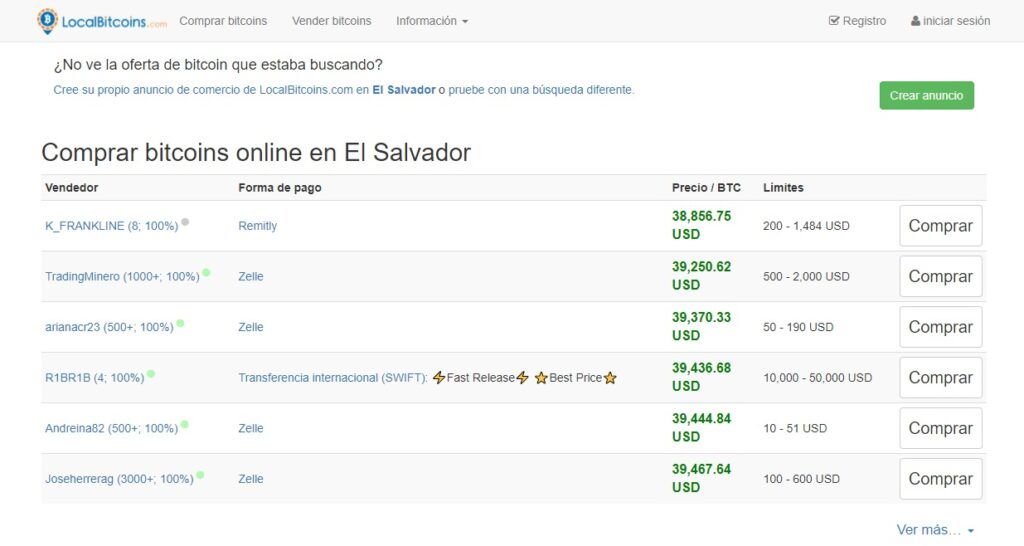Click the Crear anuncio green button
Viewport: 1024px width, 546px height.
pyautogui.click(x=927, y=95)
